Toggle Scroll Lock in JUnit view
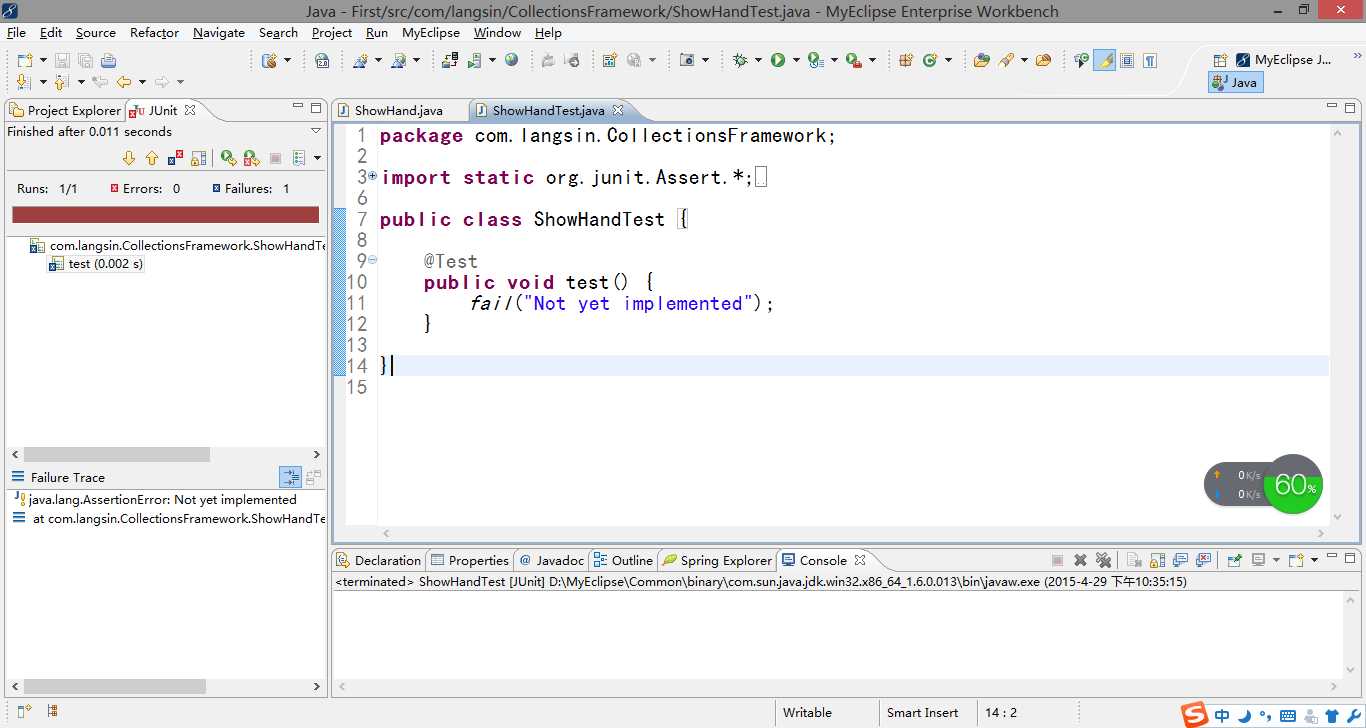Screen dimensions: 1366x728 tap(198, 158)
